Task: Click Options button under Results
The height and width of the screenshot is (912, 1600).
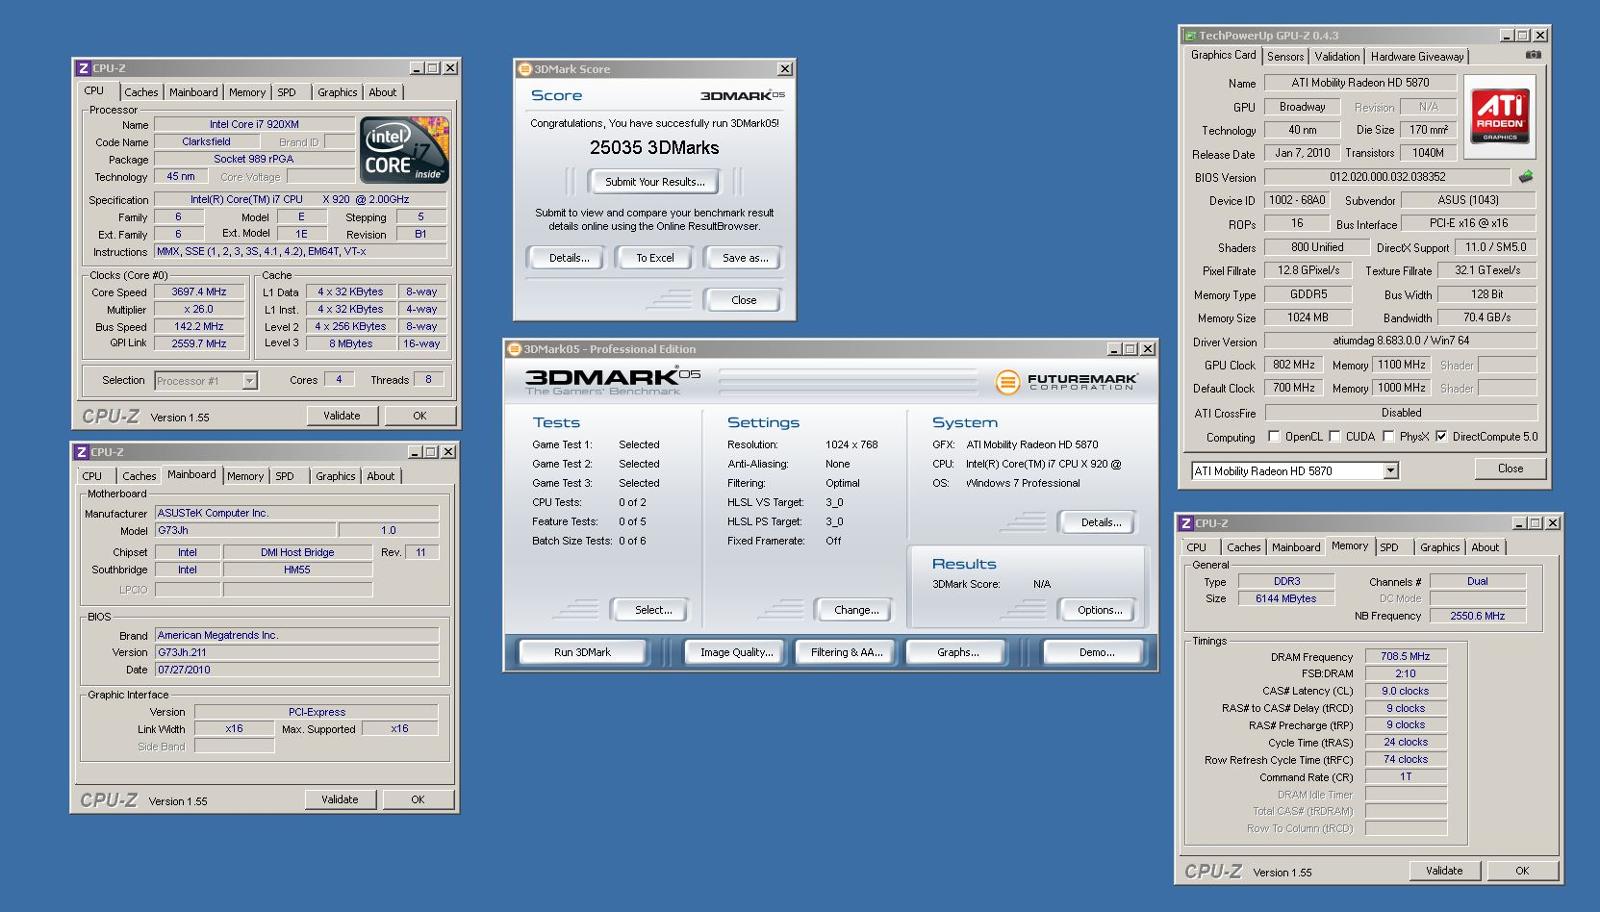Action: (1100, 610)
